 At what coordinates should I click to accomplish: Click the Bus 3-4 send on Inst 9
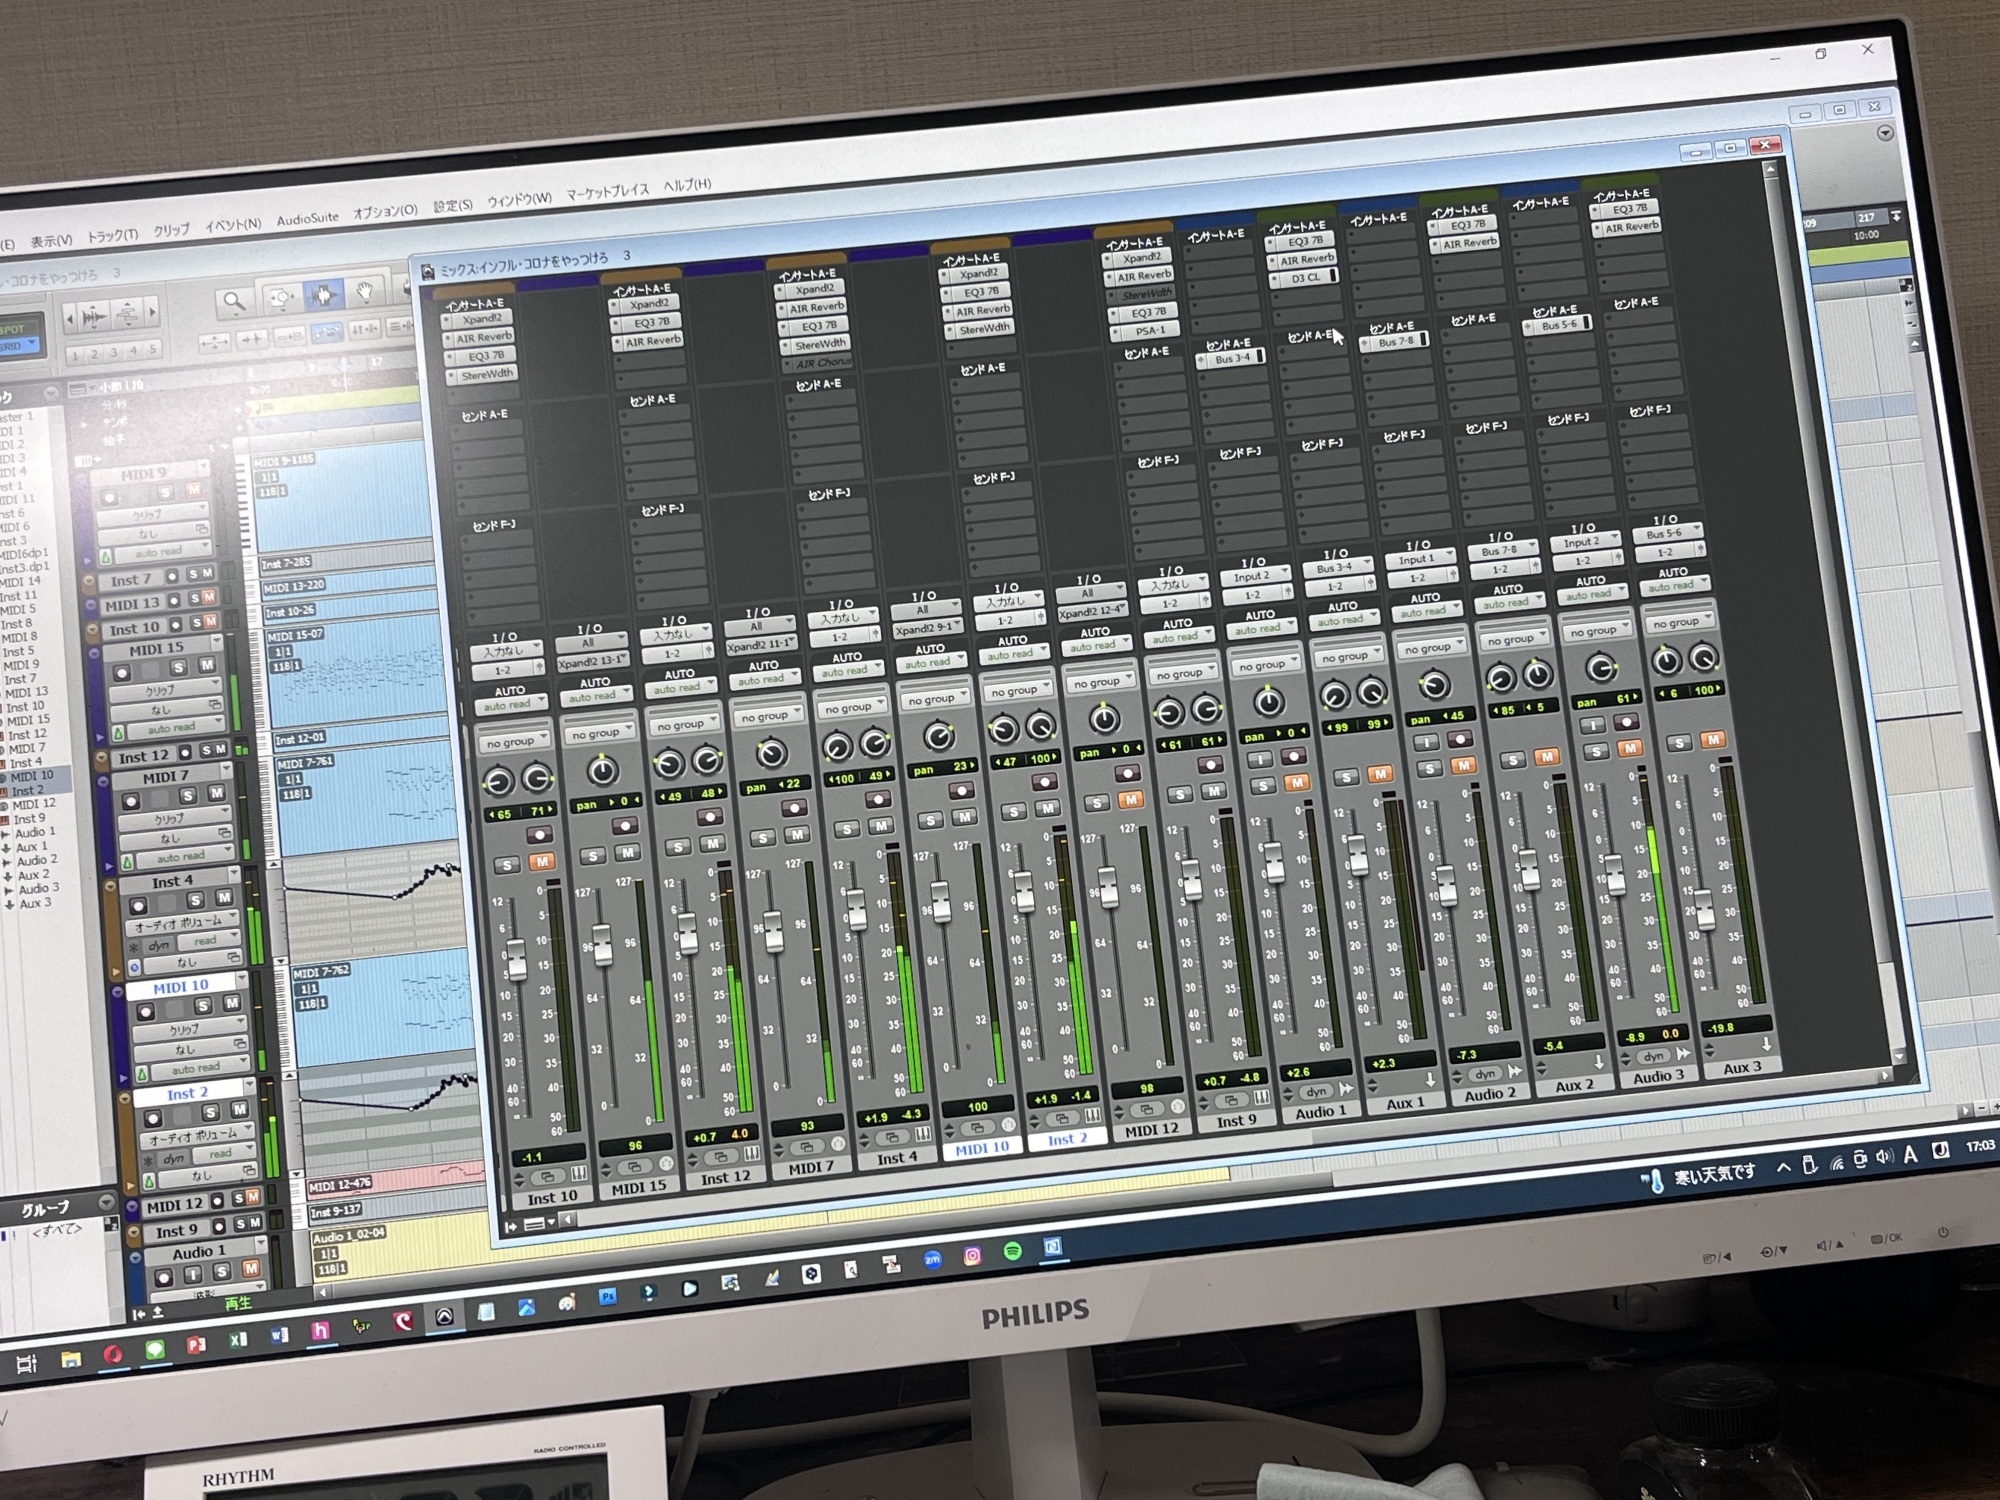coord(1231,358)
